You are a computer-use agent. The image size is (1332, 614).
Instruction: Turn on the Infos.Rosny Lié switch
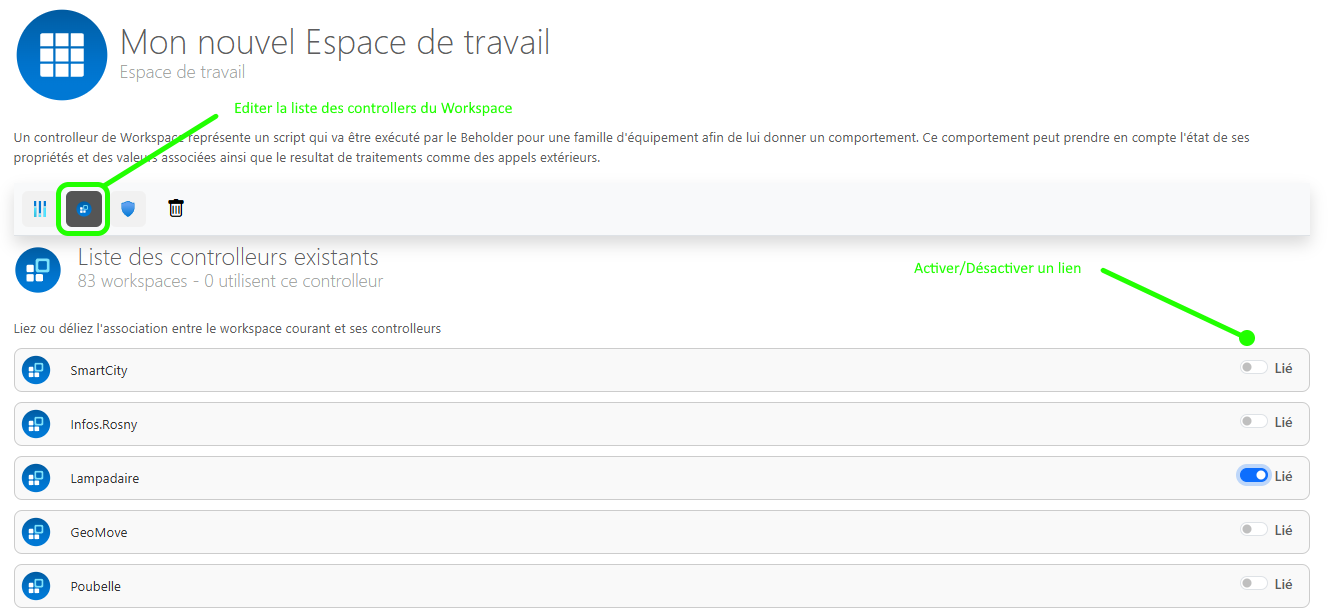click(x=1253, y=422)
